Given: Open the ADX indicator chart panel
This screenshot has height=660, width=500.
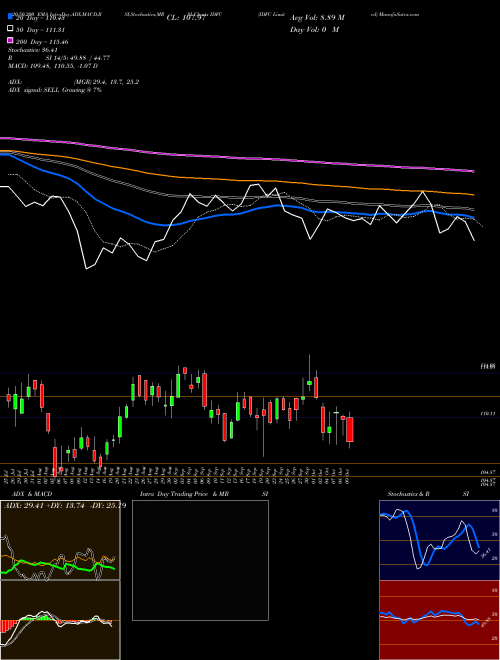Looking at the screenshot, I should [x=60, y=540].
